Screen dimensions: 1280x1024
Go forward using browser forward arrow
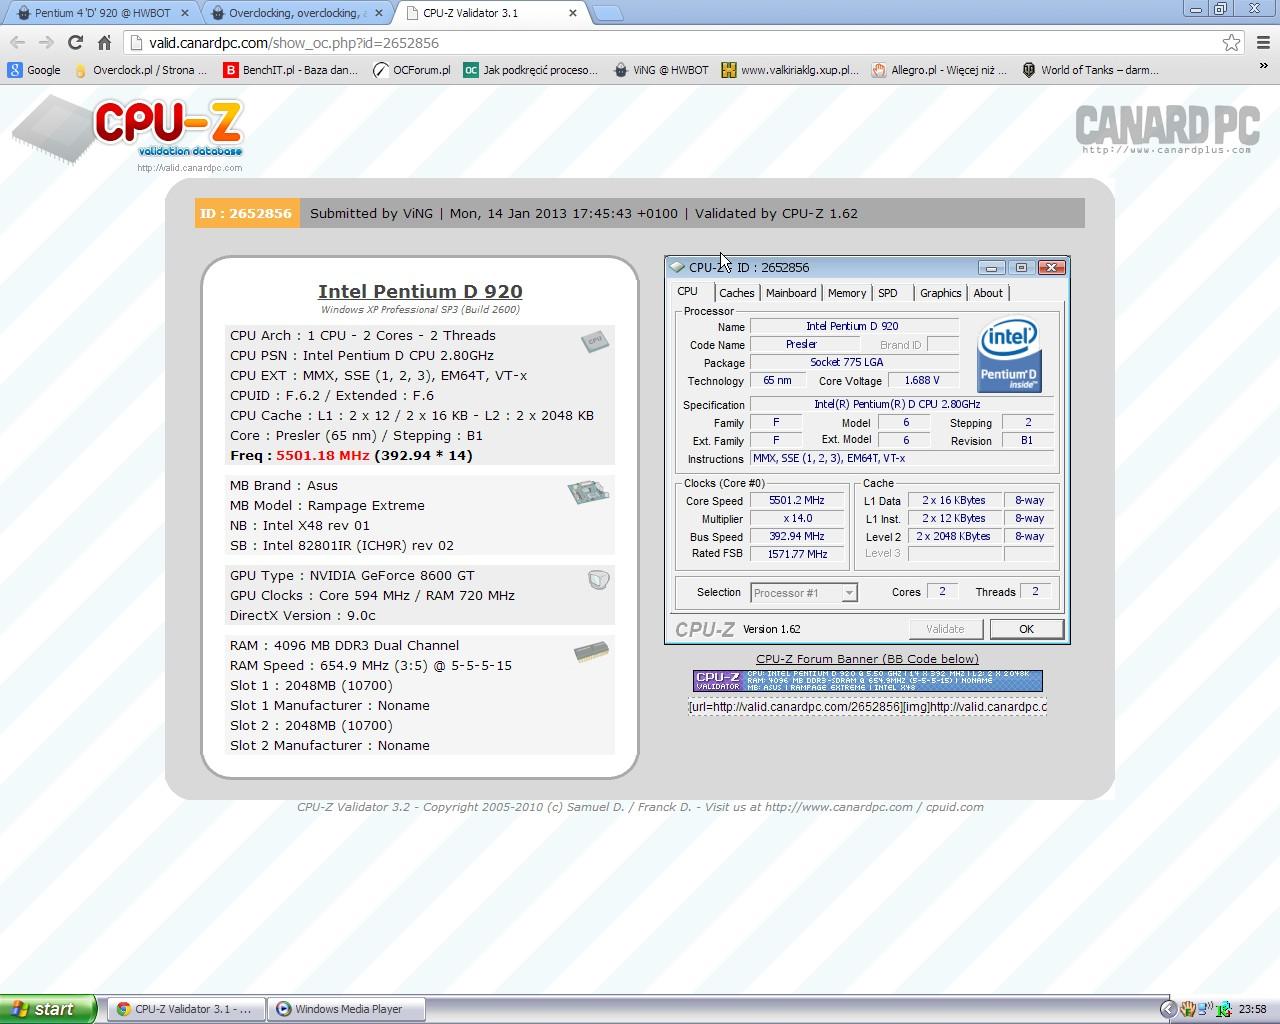[46, 42]
